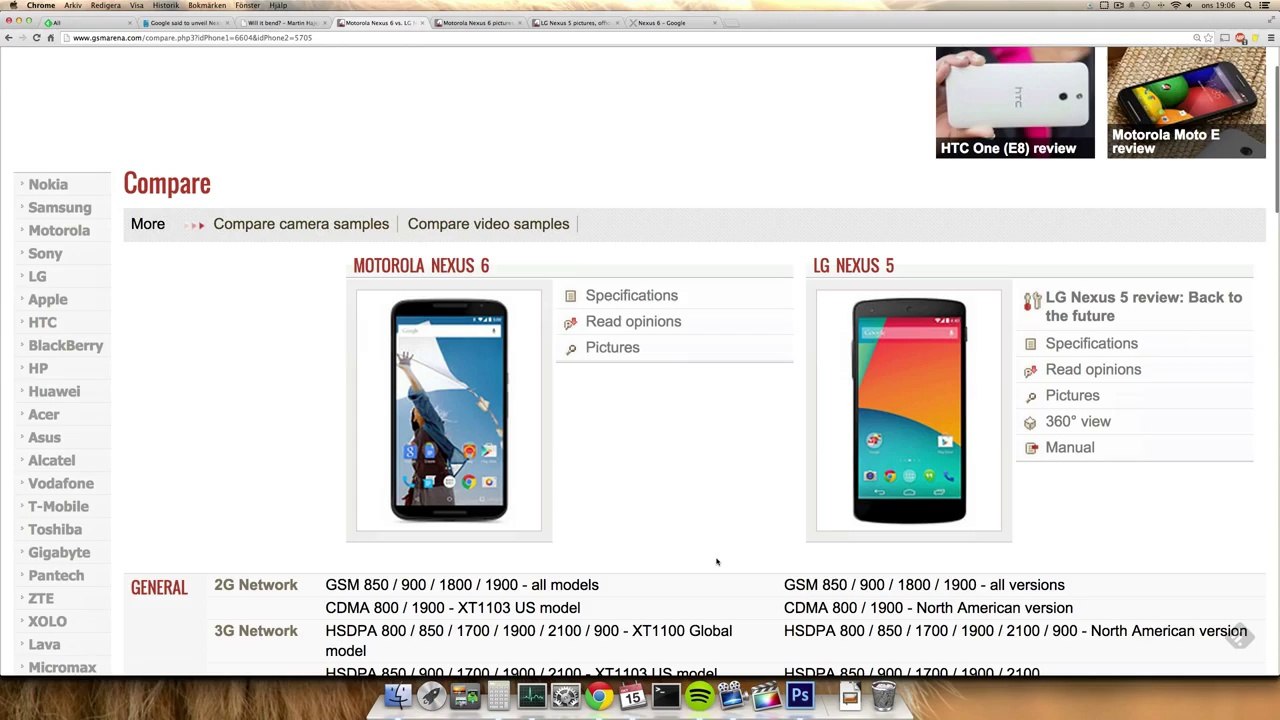Select Samsung in the brand sidebar
Screen dimensions: 1280x720
coord(60,208)
